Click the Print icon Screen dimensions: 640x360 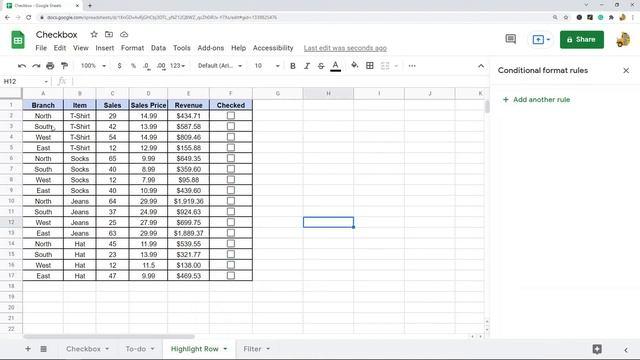click(50, 66)
